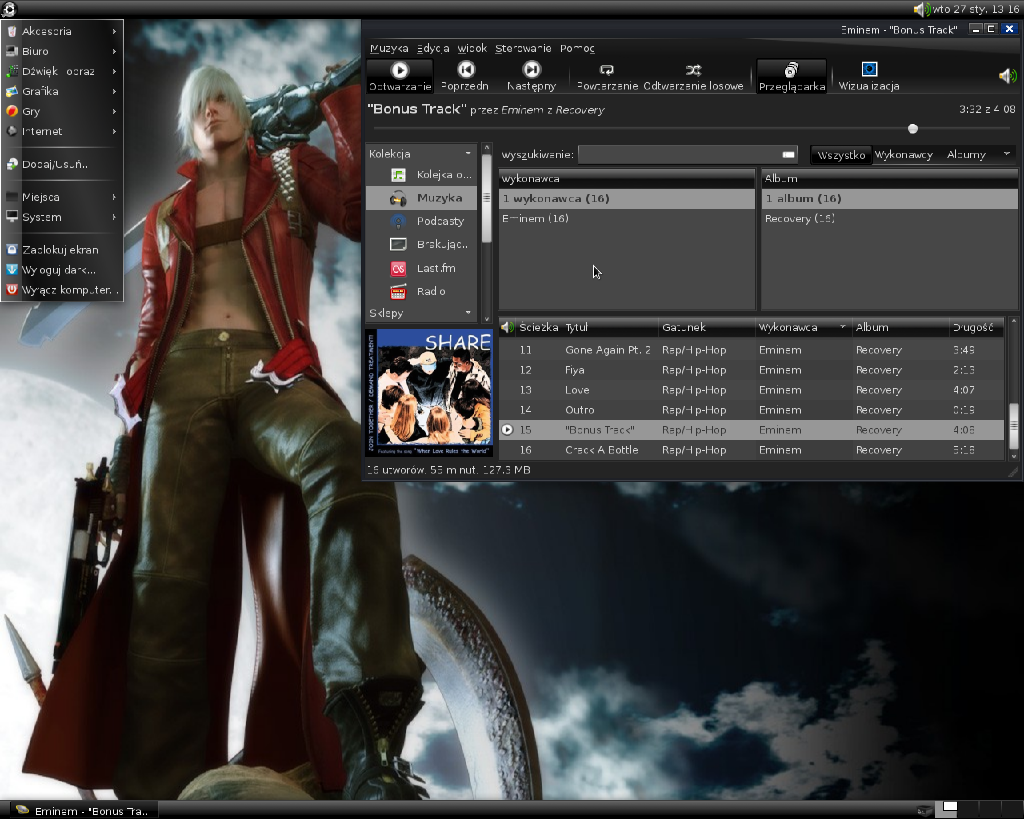Click Zablokuj ekran to lock screen
1024x819 pixels.
[x=62, y=249]
